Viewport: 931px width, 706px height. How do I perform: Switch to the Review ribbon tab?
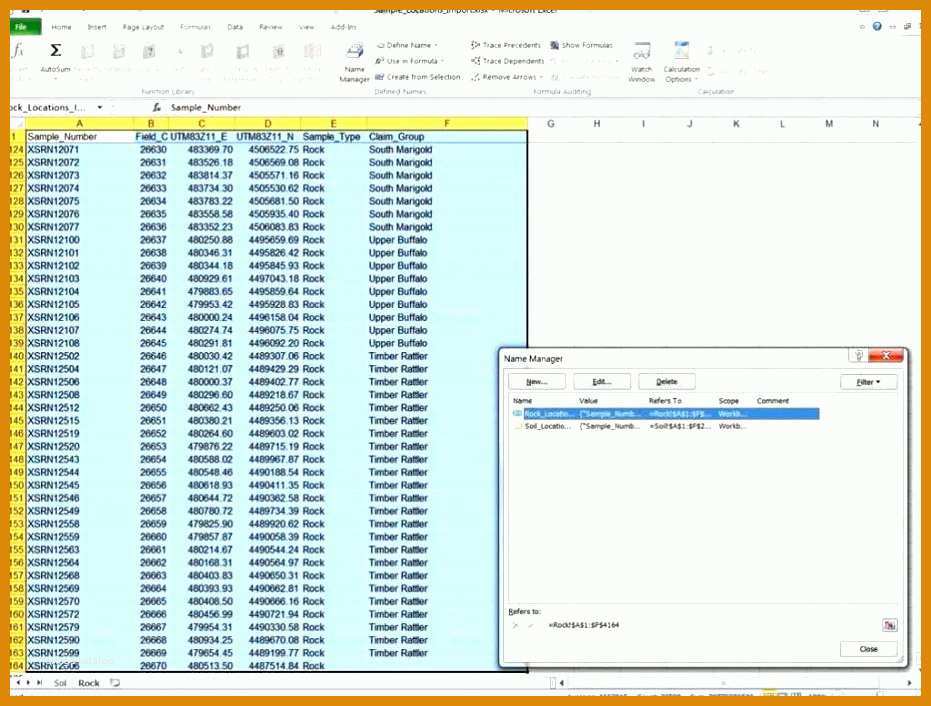tap(271, 27)
